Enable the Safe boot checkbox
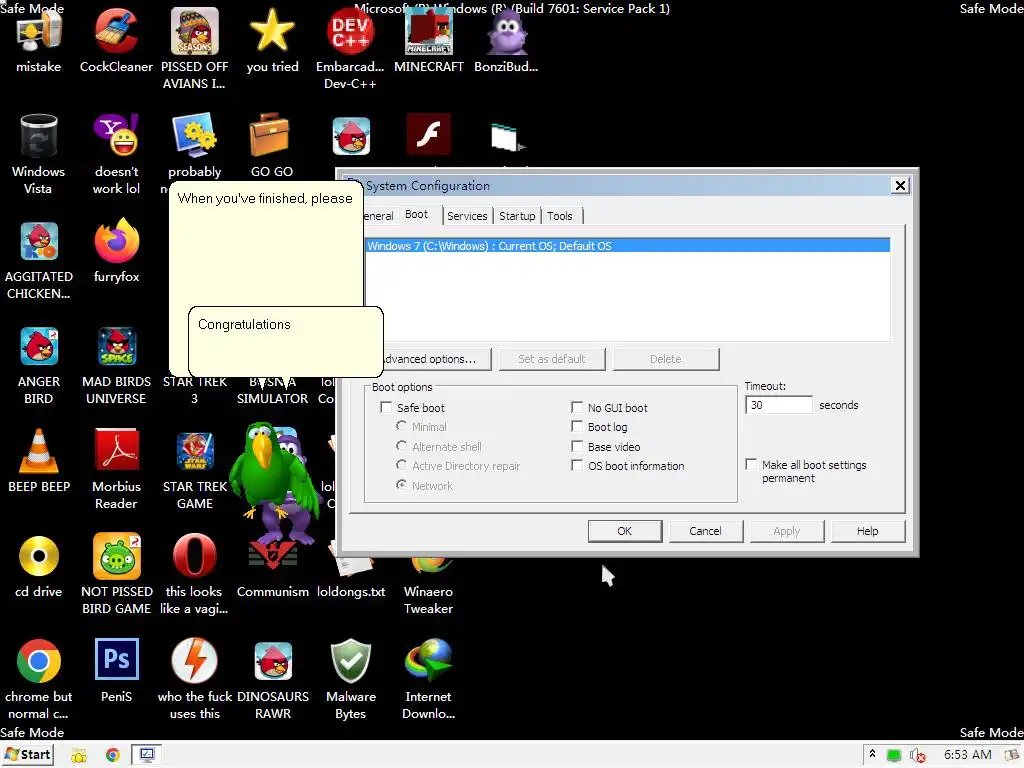The image size is (1024, 768). click(386, 408)
